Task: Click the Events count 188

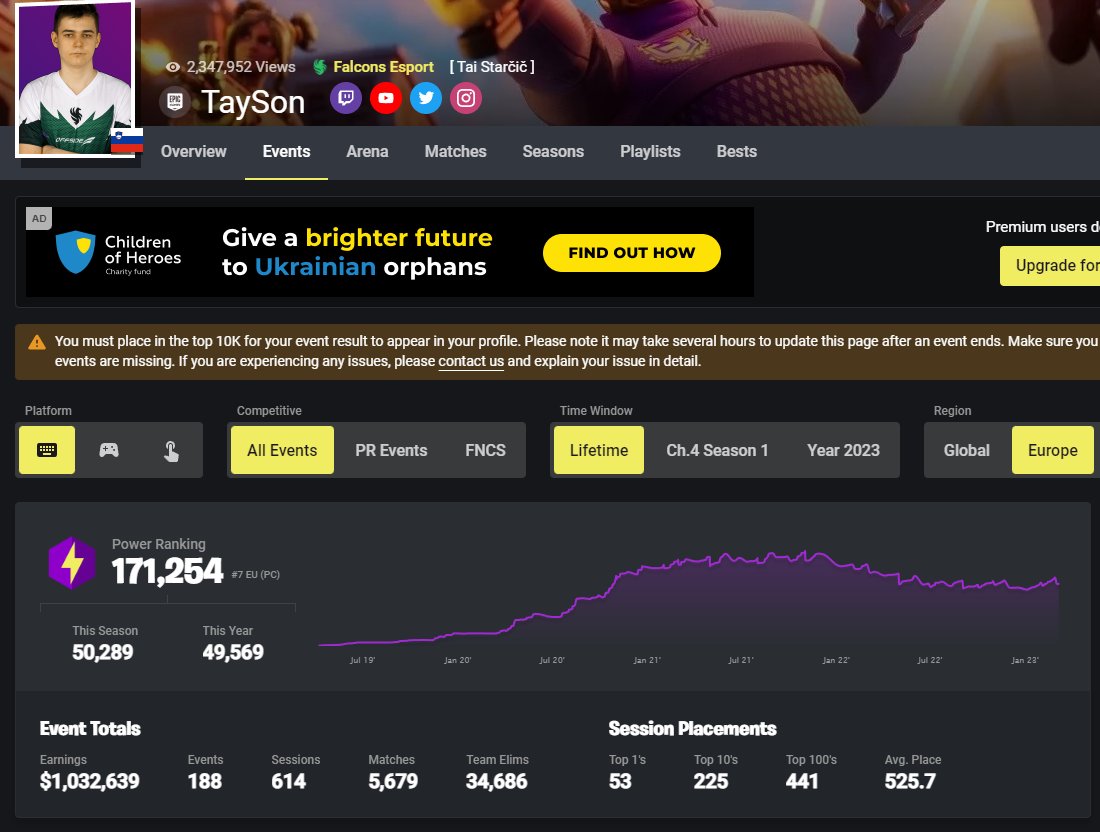Action: 205,781
